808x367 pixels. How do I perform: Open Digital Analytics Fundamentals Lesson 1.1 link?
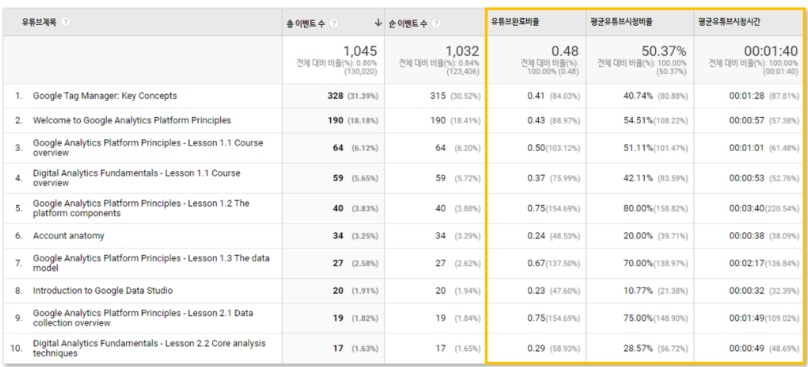[x=137, y=178]
